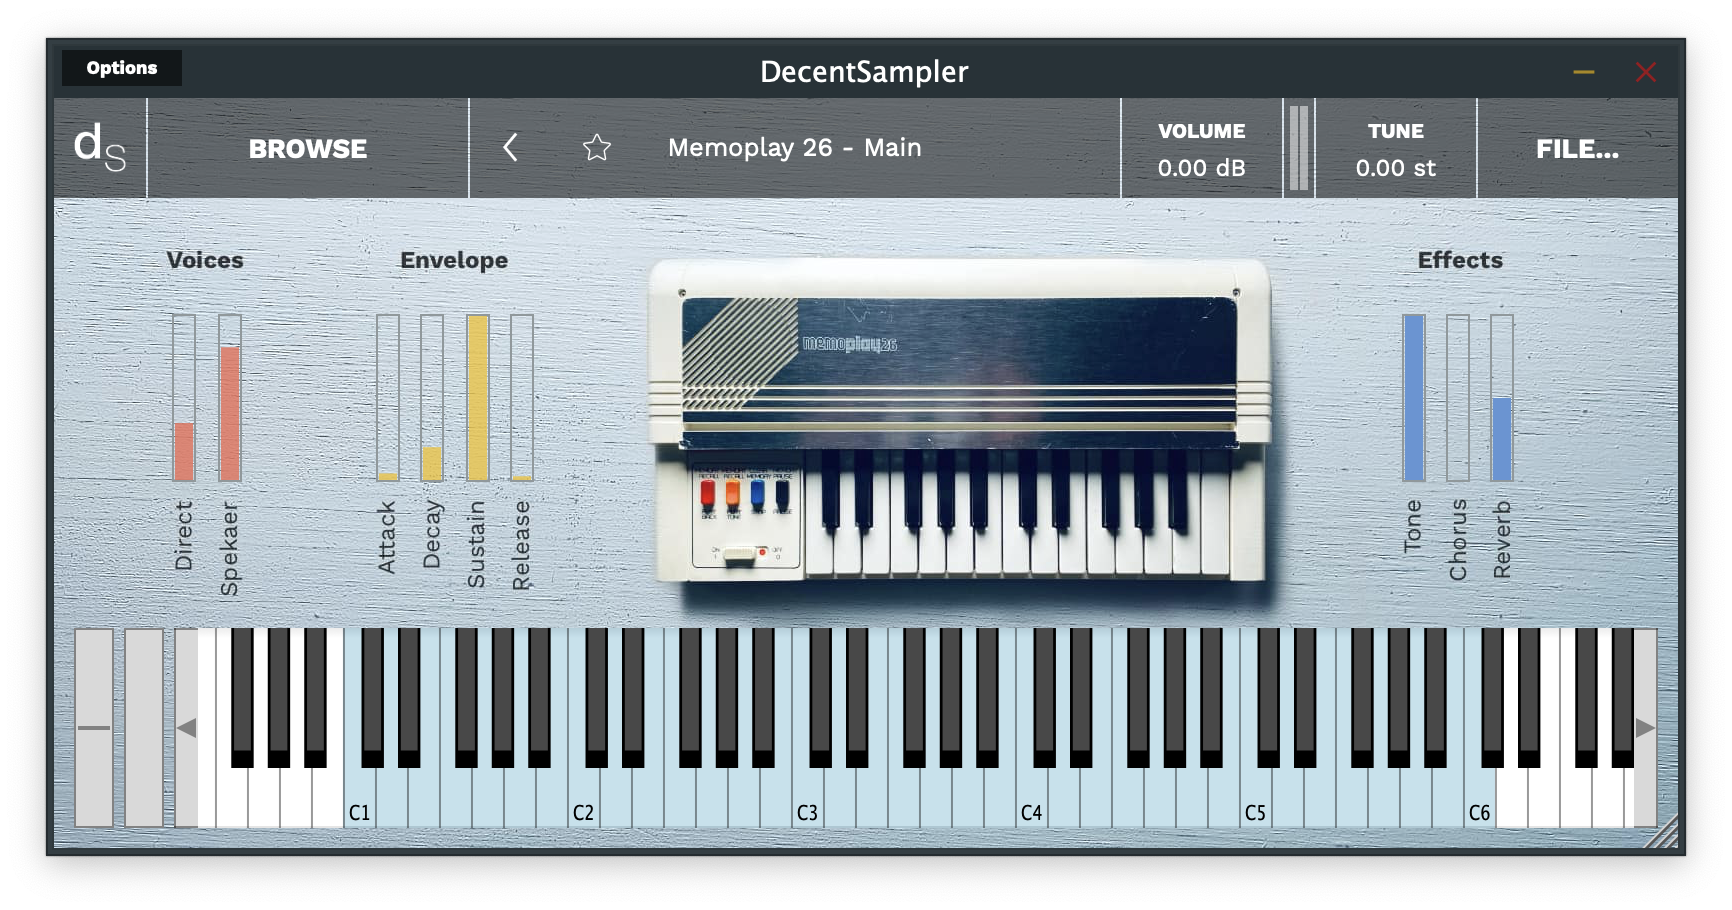Image resolution: width=1732 pixels, height=910 pixels.
Task: Play the C1 key
Action: pyautogui.click(x=360, y=800)
